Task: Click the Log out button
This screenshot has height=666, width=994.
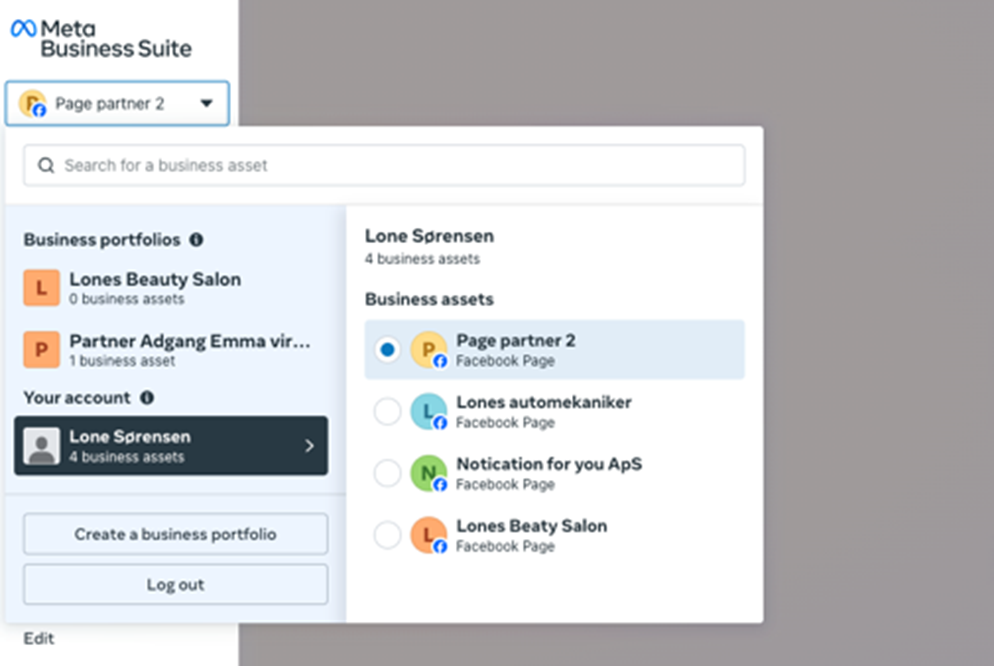Action: 176,584
